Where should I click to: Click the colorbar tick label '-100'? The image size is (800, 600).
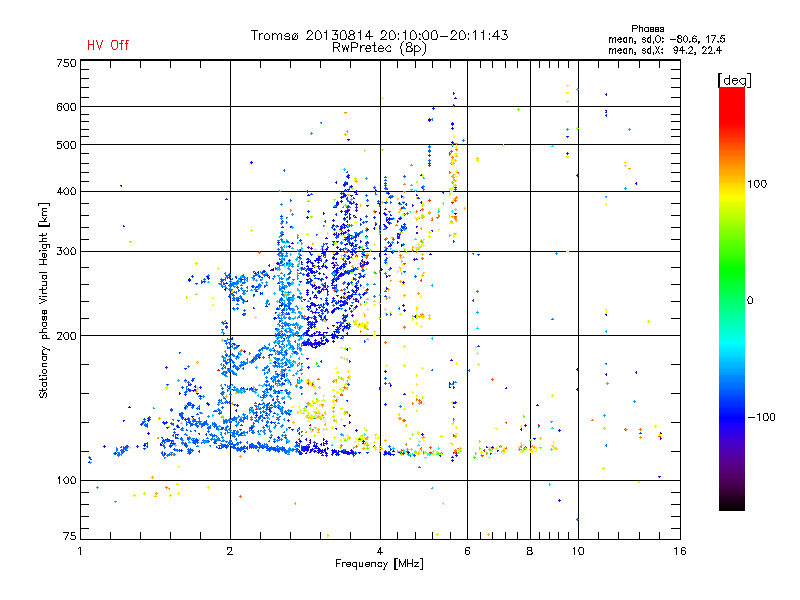tap(761, 417)
